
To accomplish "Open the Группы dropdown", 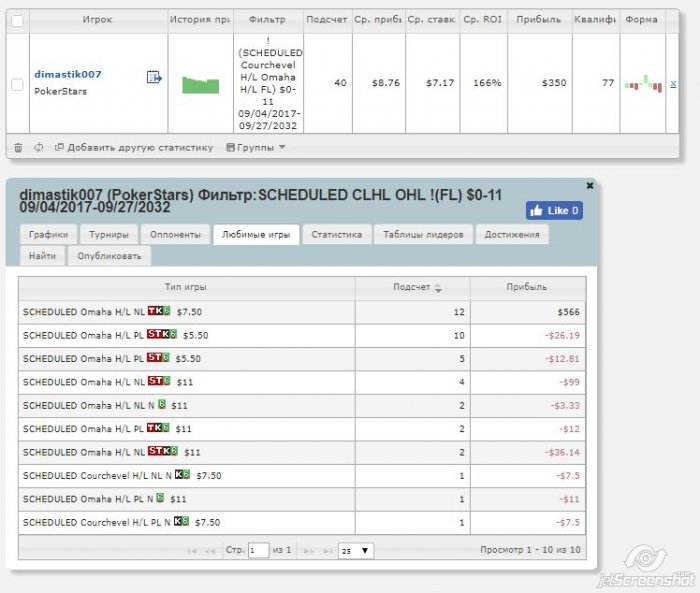I will [256, 147].
